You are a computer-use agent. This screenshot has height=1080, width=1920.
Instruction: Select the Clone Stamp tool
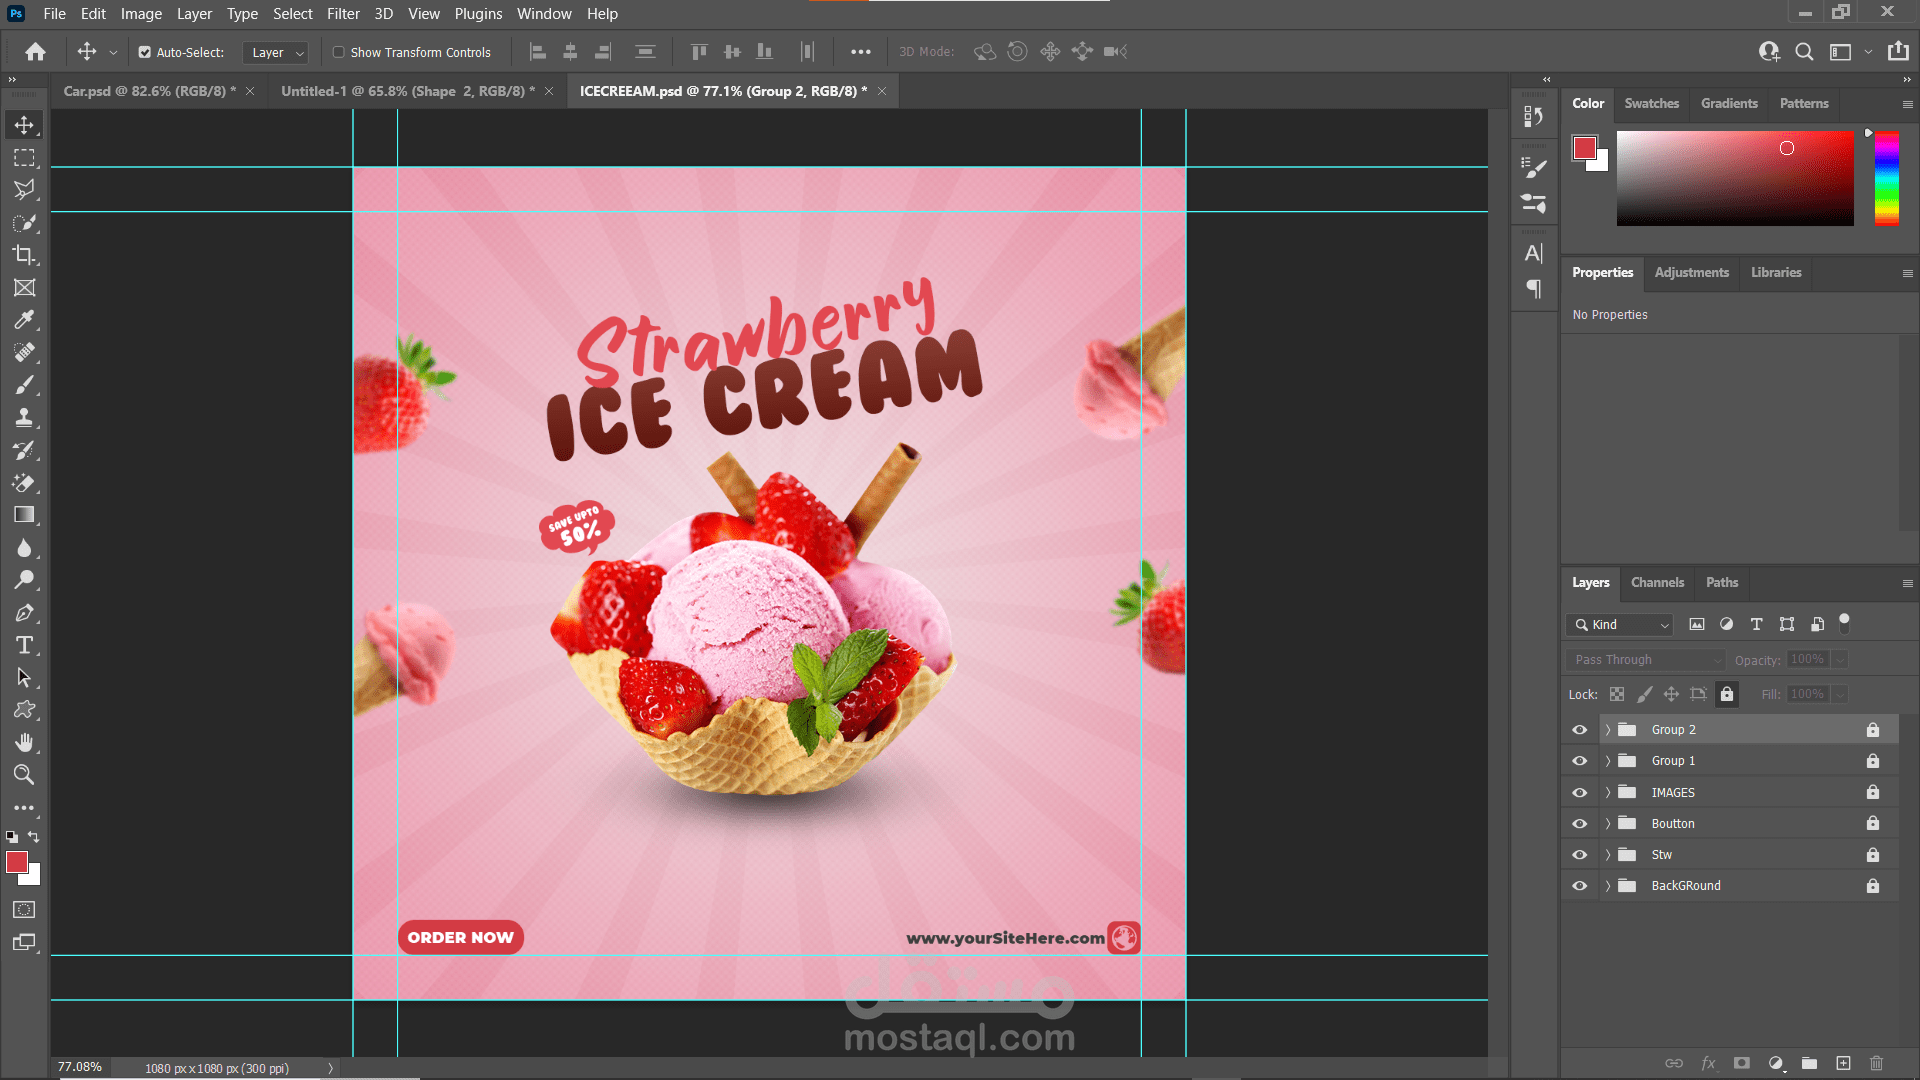pyautogui.click(x=24, y=417)
